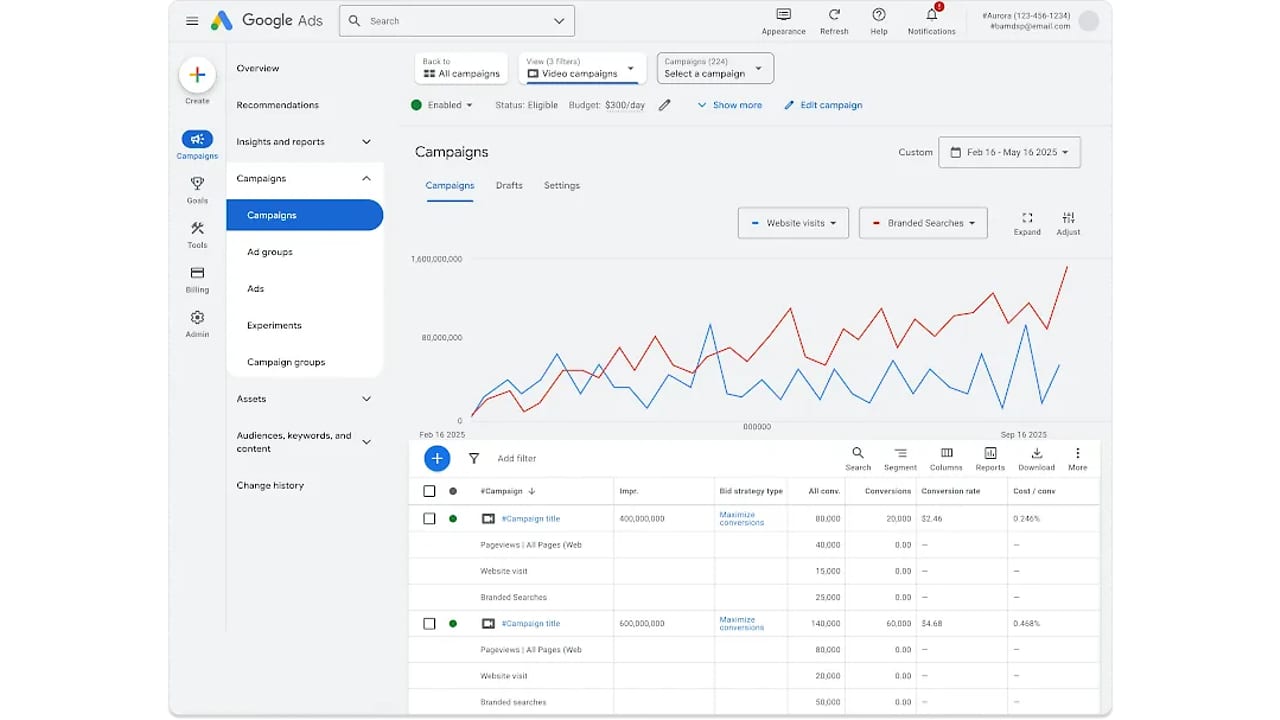The image size is (1280, 720).
Task: Click the filter funnel icon
Action: coord(474,458)
